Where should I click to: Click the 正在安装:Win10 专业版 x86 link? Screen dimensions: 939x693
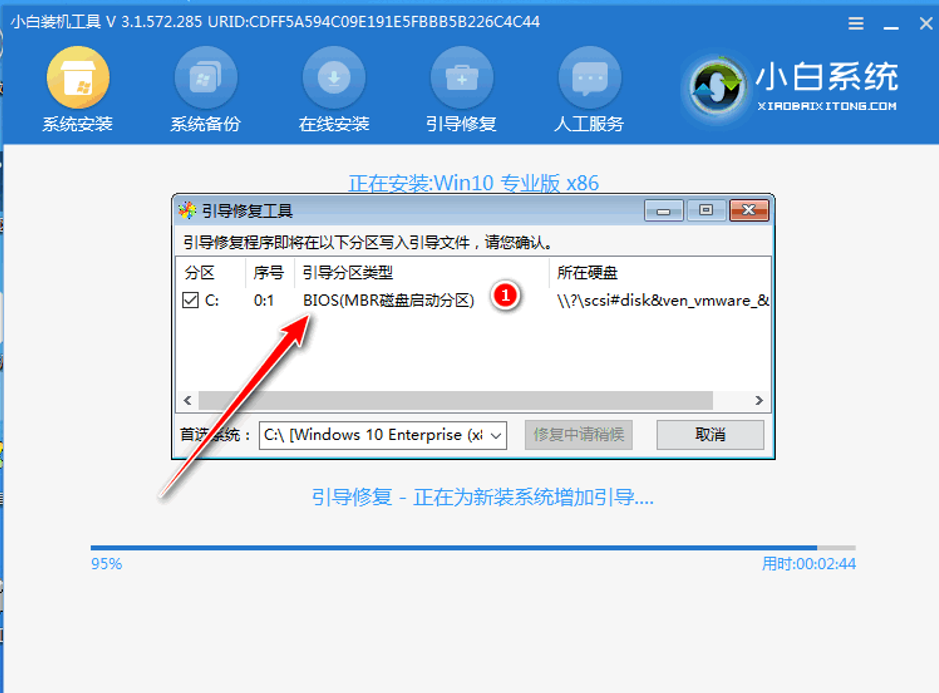(x=473, y=183)
